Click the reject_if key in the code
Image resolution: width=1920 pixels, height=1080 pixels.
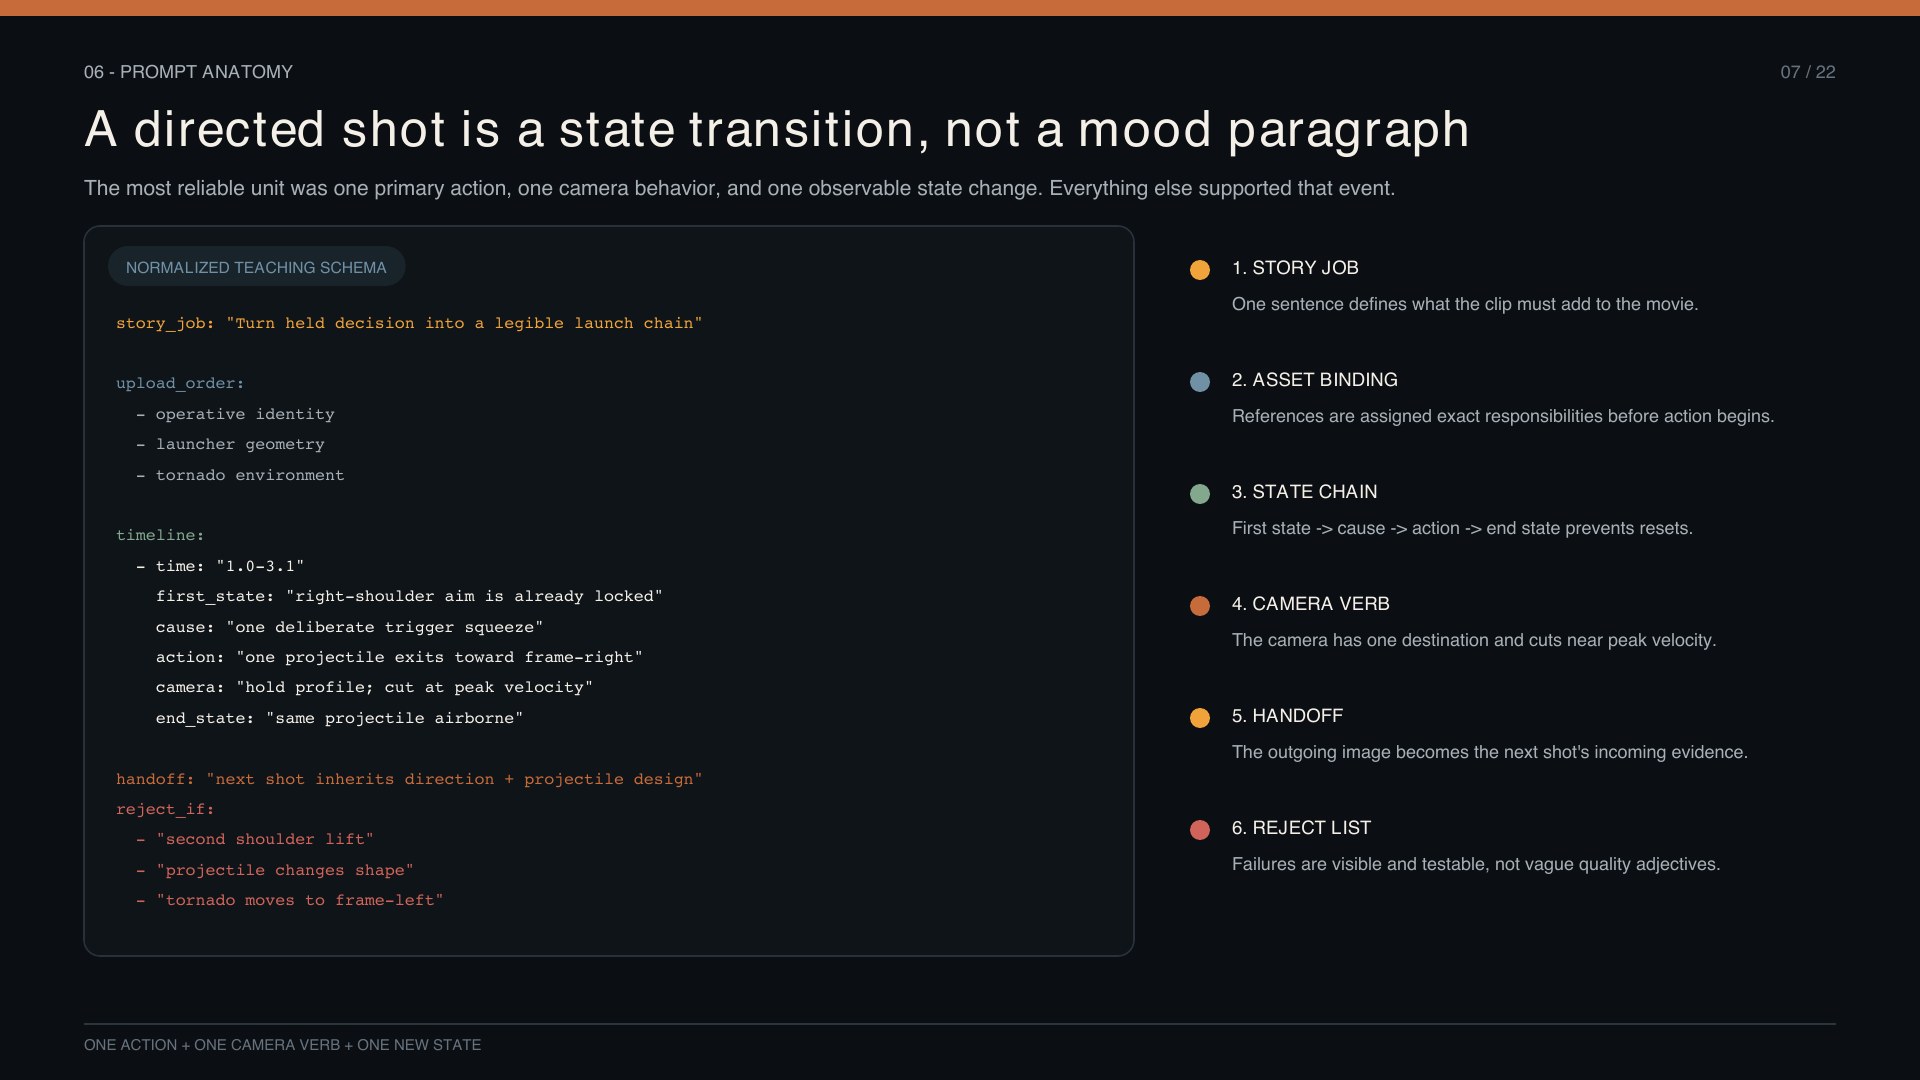click(165, 809)
